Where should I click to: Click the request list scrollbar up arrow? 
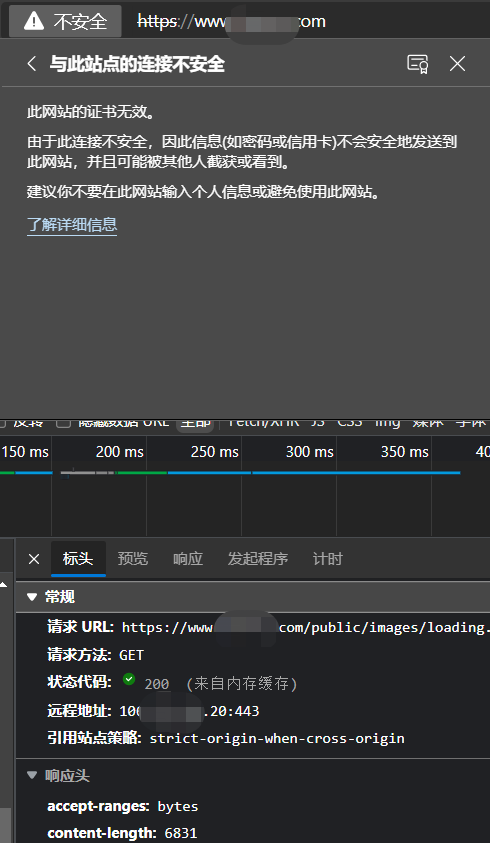click(5, 584)
